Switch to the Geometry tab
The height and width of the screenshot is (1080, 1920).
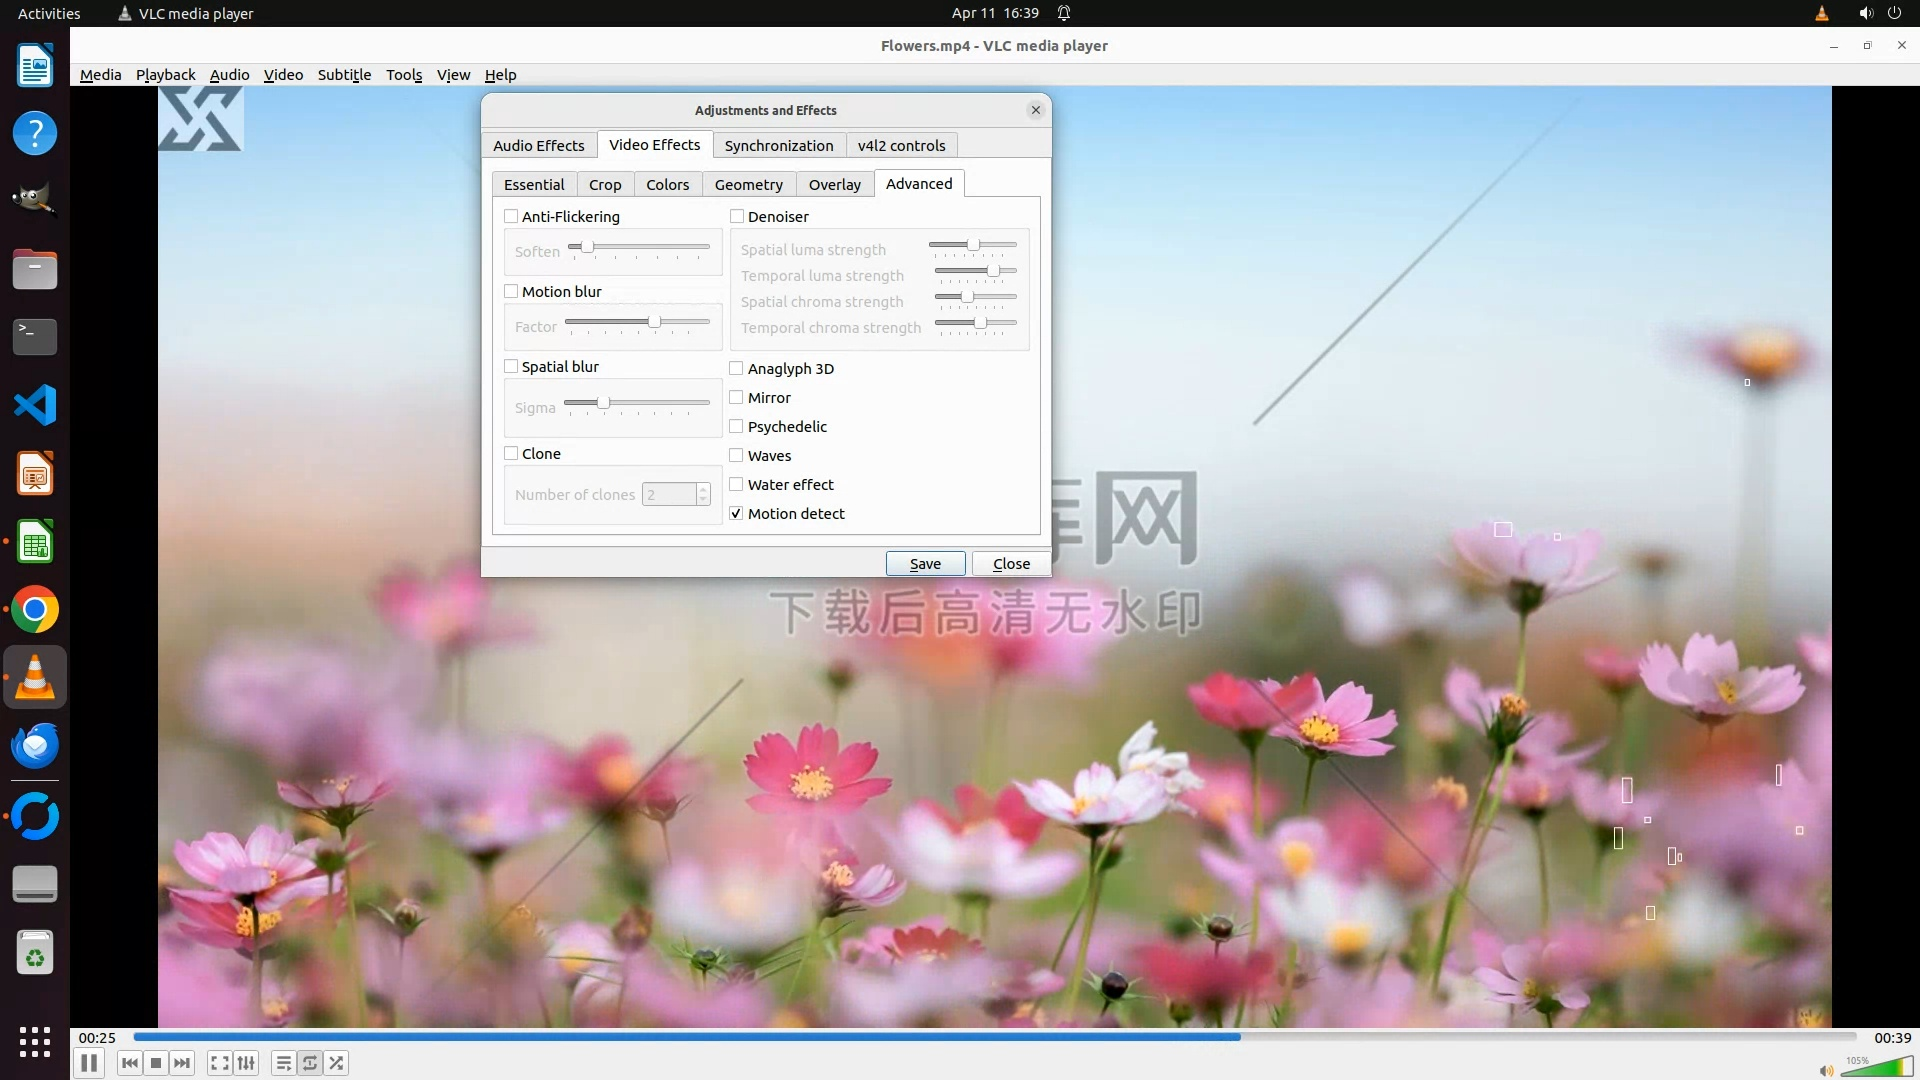(x=748, y=184)
